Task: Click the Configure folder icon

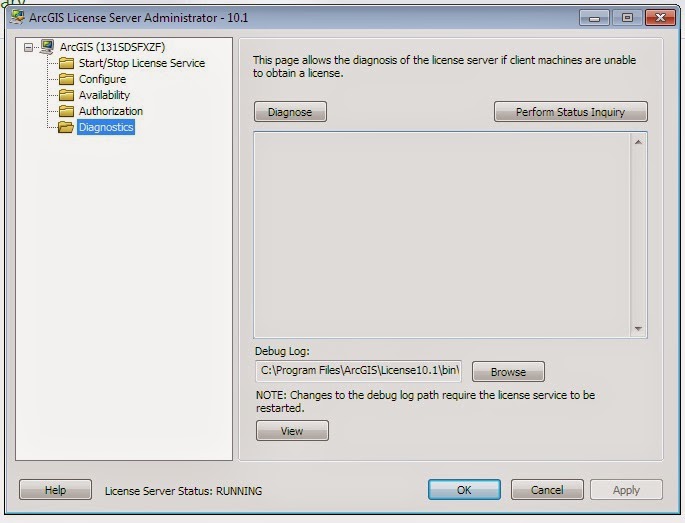Action: (x=66, y=79)
